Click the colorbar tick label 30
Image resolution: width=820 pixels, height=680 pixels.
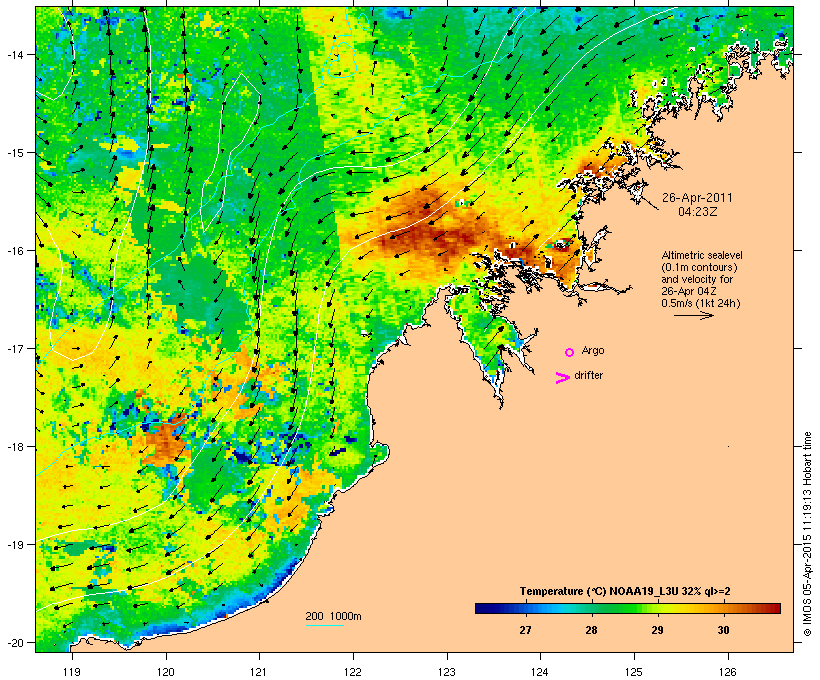[x=723, y=630]
